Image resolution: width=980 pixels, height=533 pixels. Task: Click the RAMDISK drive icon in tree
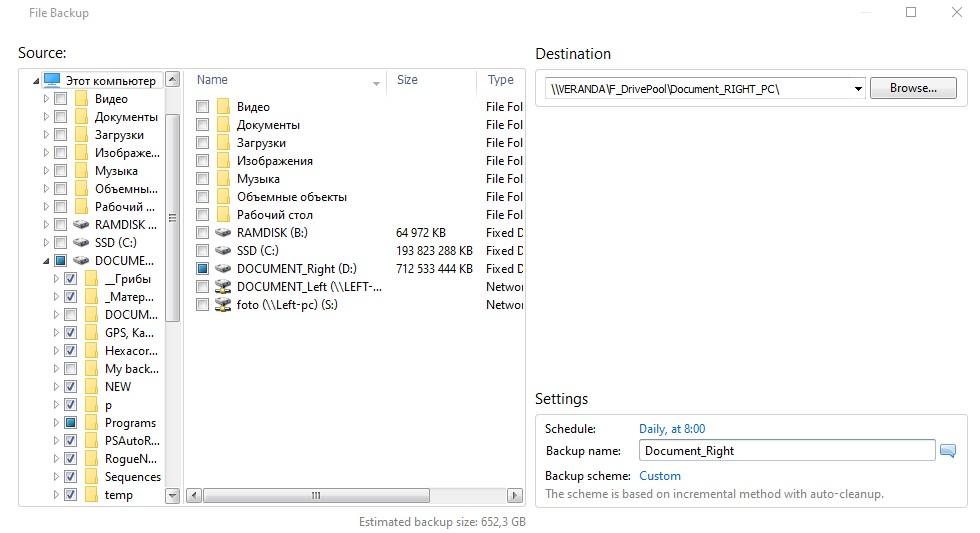81,224
